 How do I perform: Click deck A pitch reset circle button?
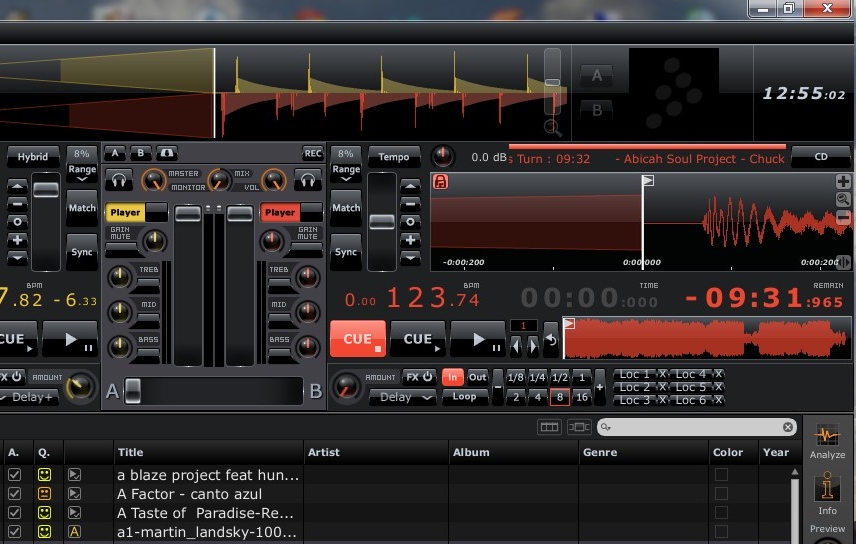click(x=17, y=222)
